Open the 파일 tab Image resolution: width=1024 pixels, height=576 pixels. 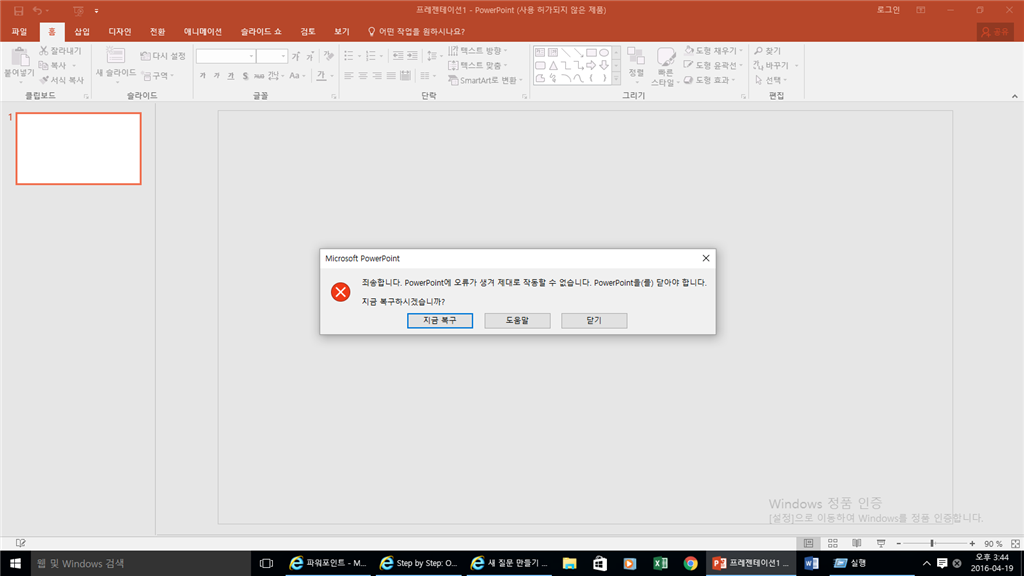pos(19,31)
